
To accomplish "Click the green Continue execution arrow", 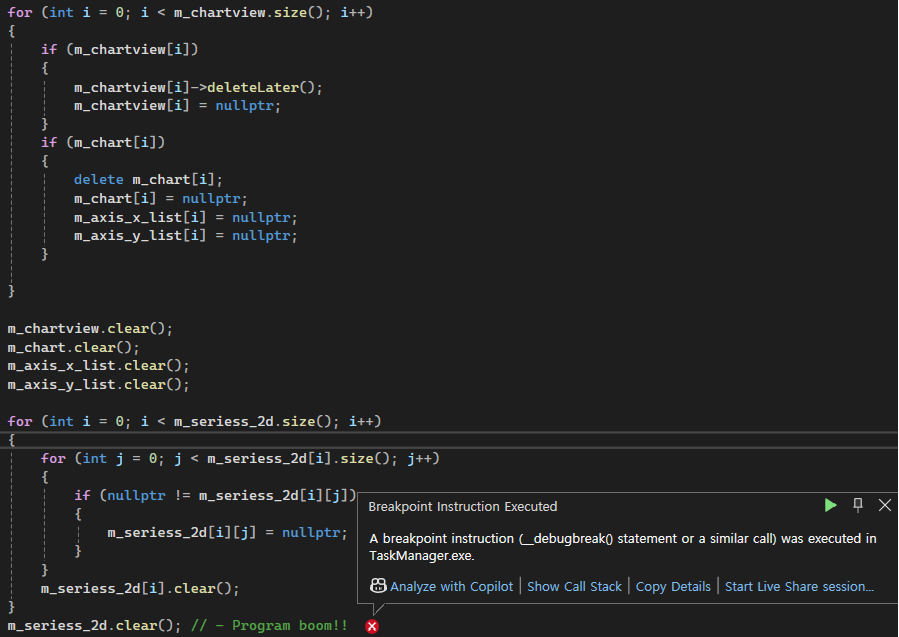I will [x=830, y=505].
